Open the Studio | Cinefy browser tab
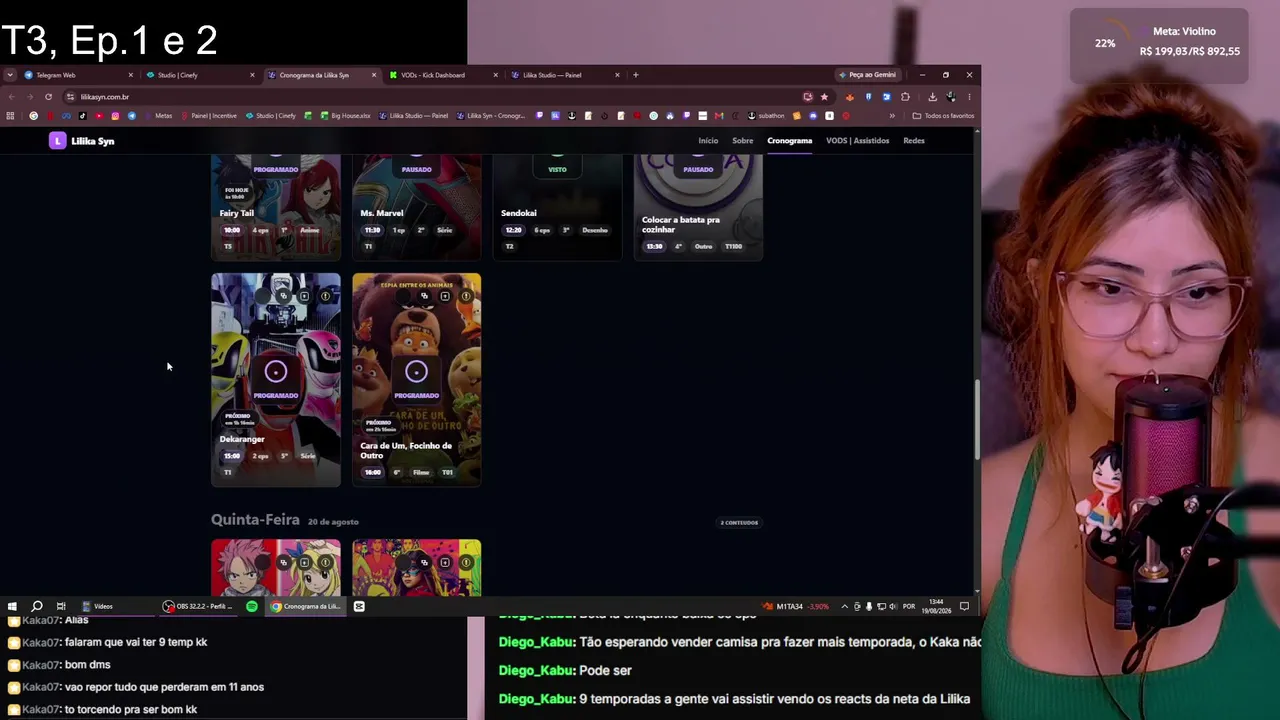This screenshot has height=720, width=1280. (200, 75)
